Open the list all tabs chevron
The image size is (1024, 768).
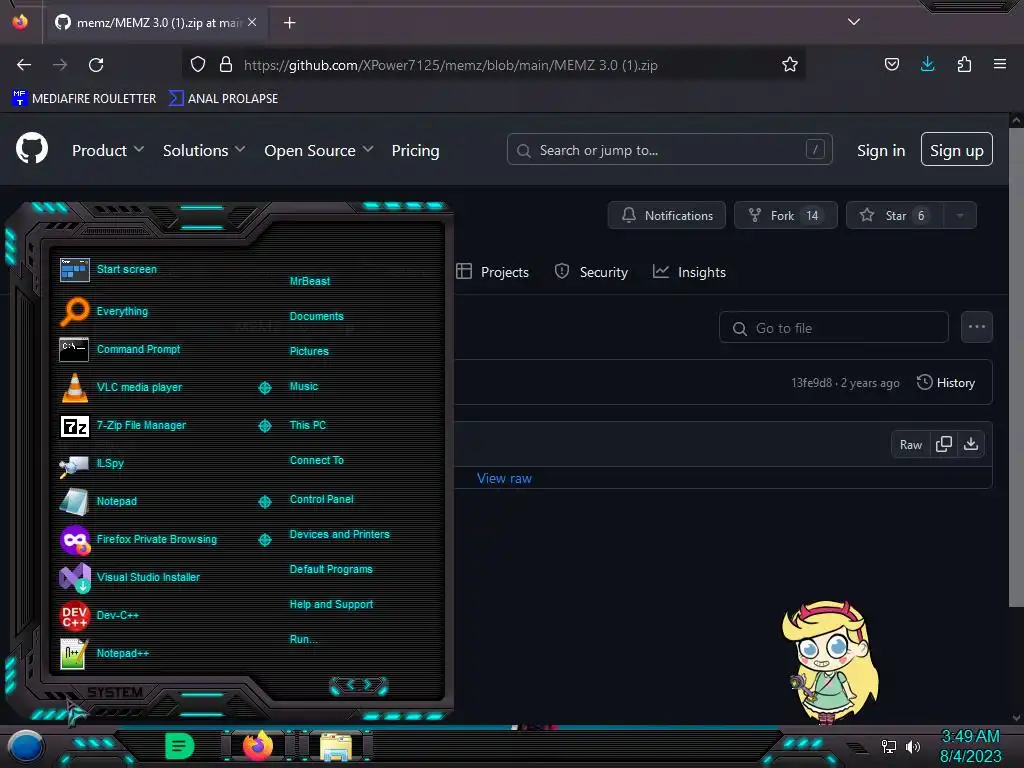[854, 22]
